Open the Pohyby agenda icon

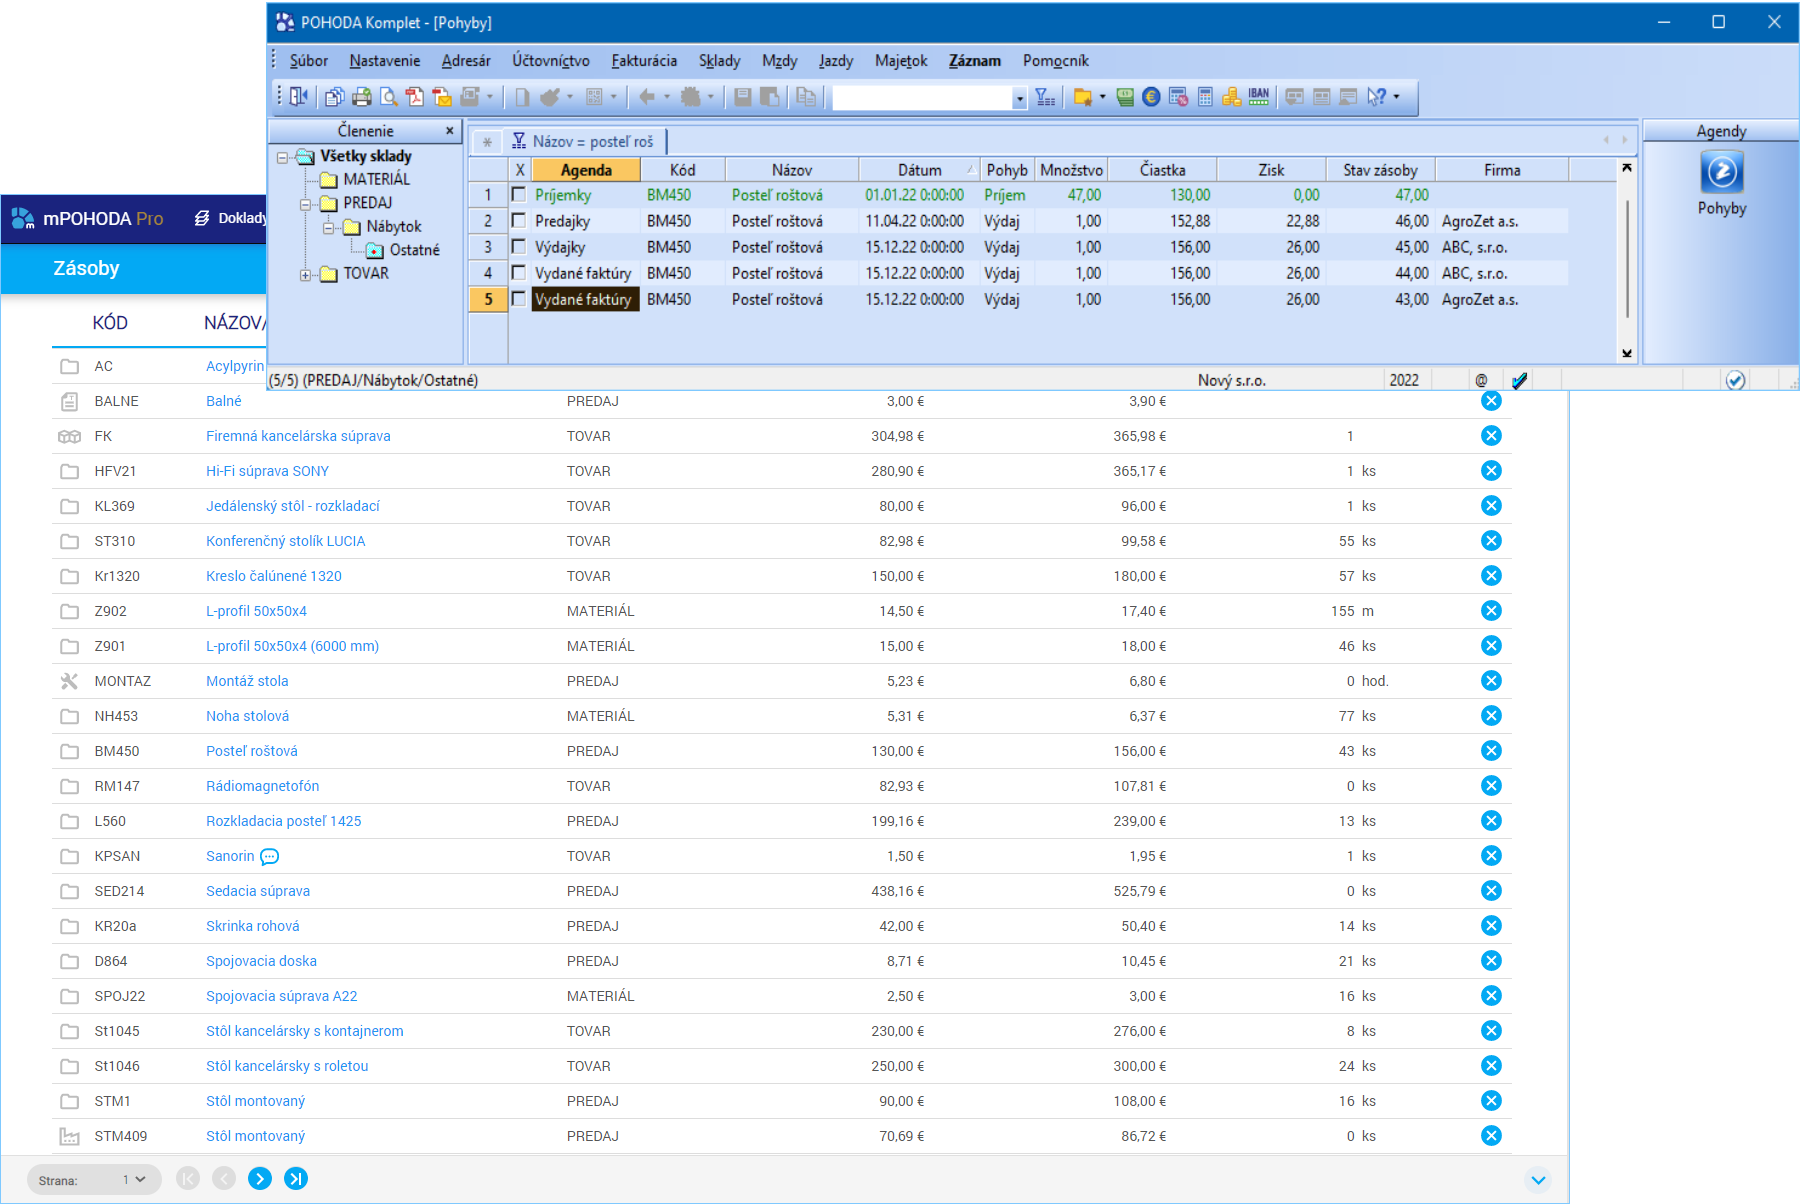(1721, 173)
